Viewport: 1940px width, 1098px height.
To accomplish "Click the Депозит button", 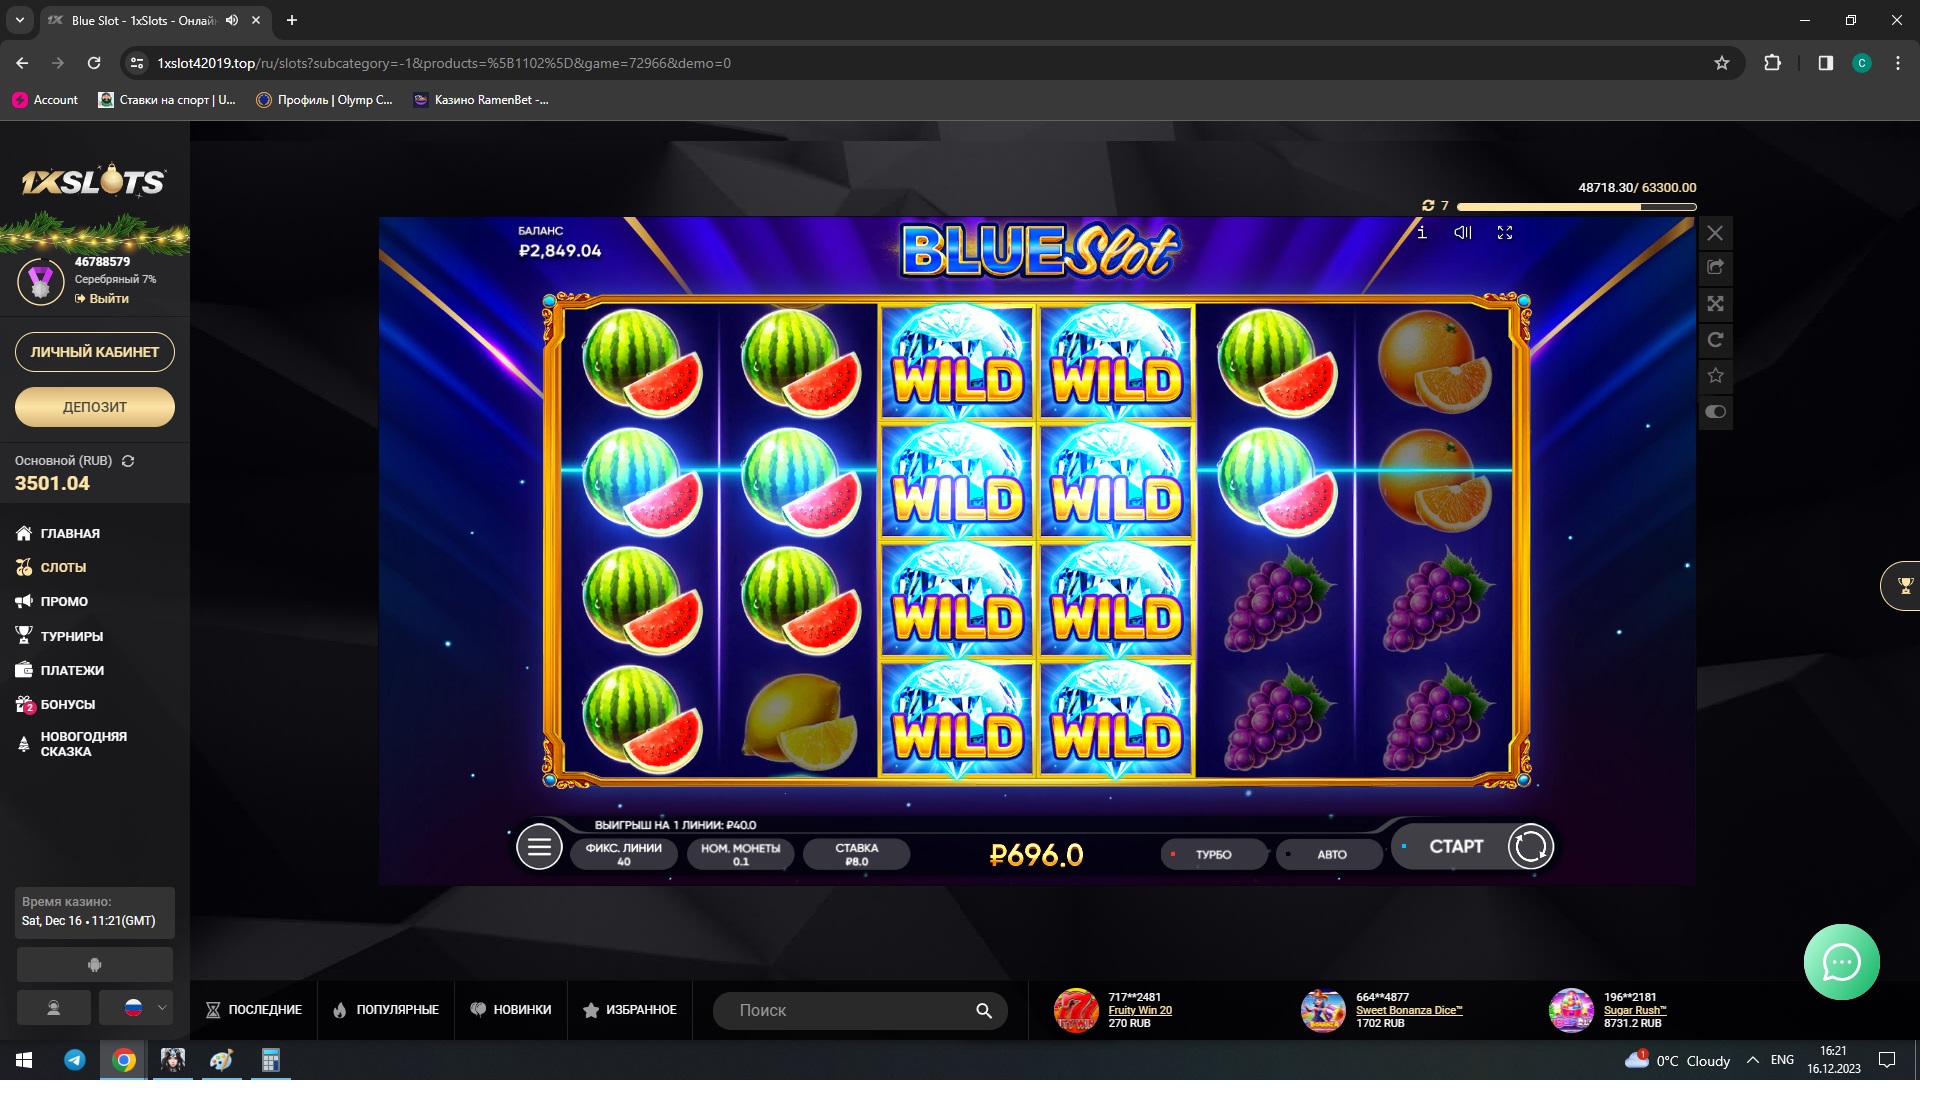I will pos(95,407).
